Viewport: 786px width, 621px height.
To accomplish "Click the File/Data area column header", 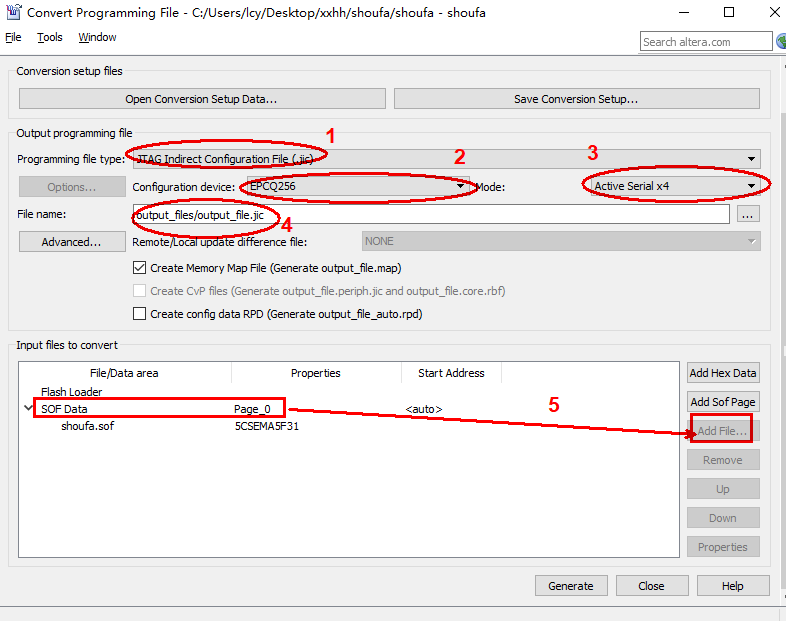I will (124, 373).
